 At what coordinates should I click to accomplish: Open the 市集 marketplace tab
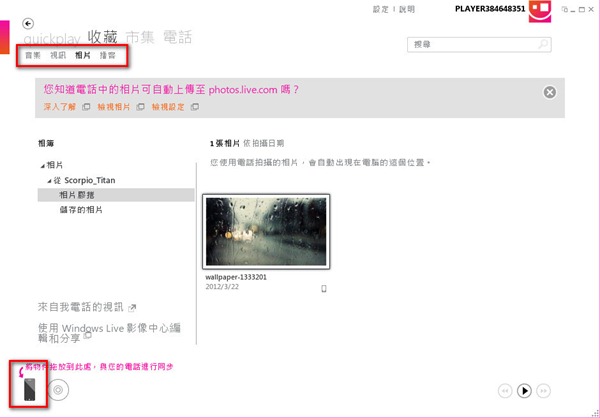coord(140,37)
